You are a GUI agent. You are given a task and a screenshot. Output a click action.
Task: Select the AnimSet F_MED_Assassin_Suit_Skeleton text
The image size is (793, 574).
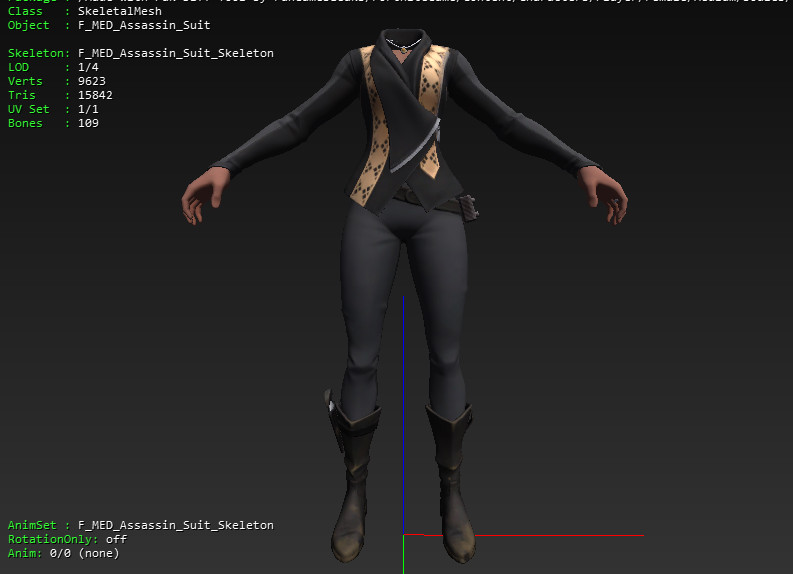click(x=140, y=525)
